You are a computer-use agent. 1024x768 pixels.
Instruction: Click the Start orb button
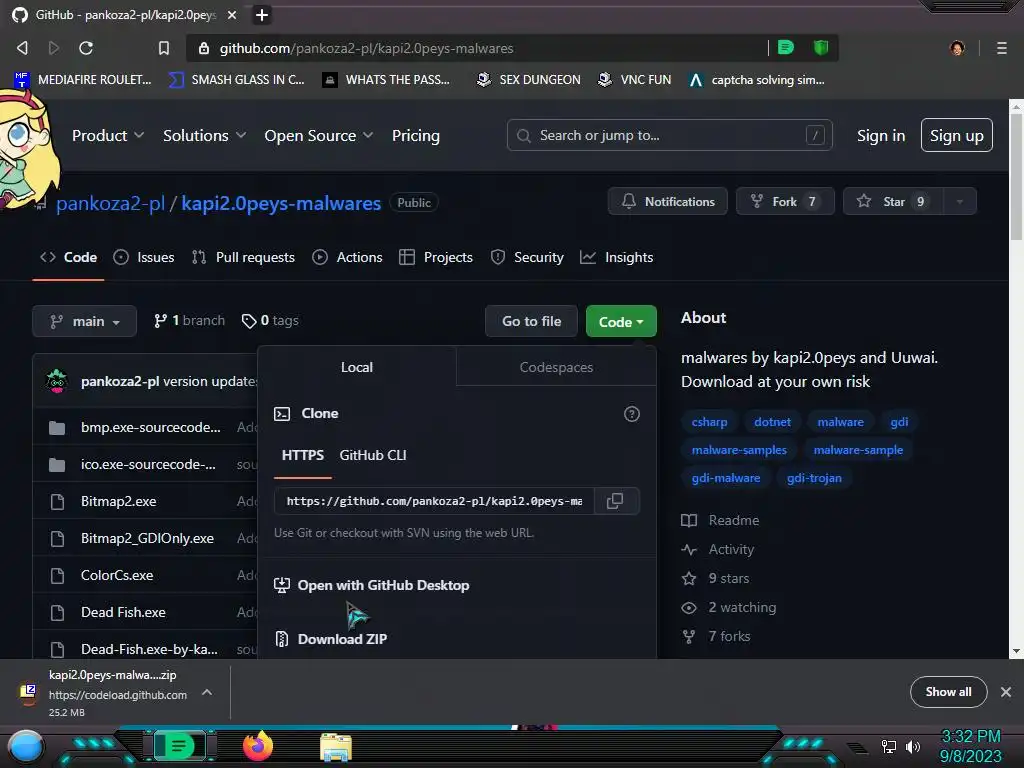point(26,748)
